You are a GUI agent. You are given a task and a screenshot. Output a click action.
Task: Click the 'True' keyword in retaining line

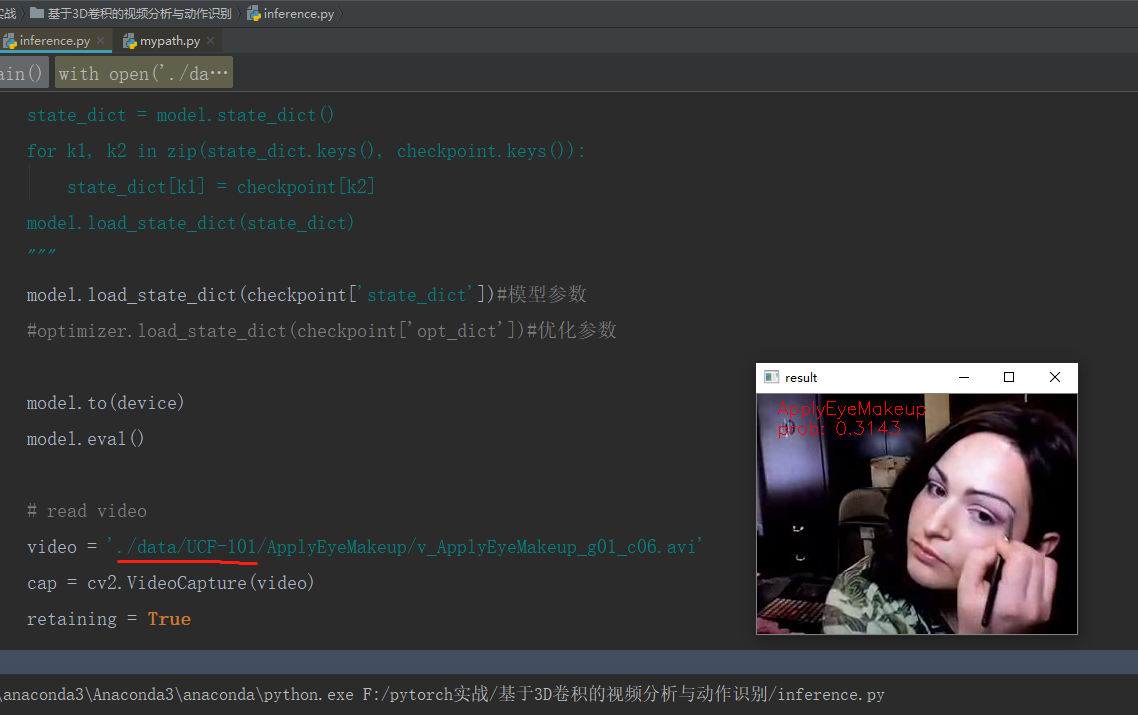(x=169, y=619)
